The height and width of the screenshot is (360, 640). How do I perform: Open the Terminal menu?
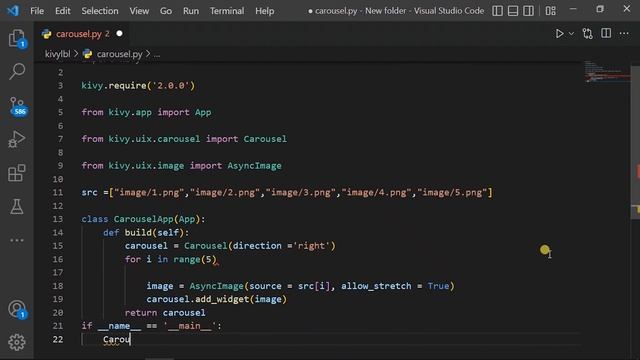[227, 11]
